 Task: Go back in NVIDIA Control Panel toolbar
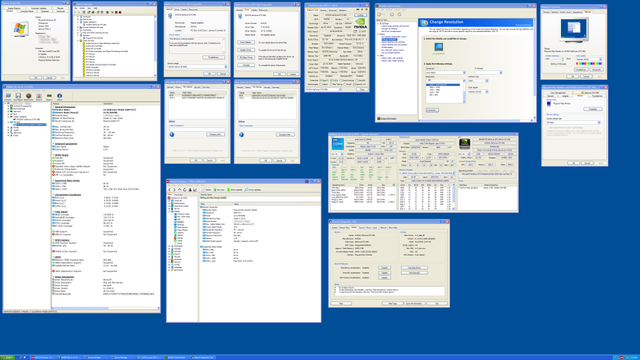tap(379, 14)
